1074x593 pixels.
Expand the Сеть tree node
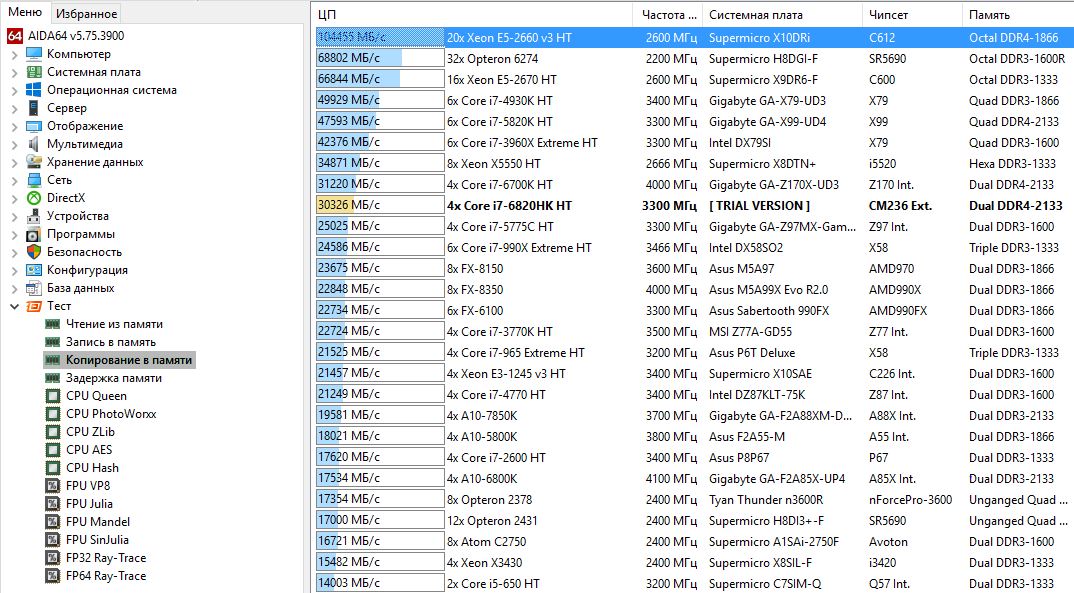14,180
